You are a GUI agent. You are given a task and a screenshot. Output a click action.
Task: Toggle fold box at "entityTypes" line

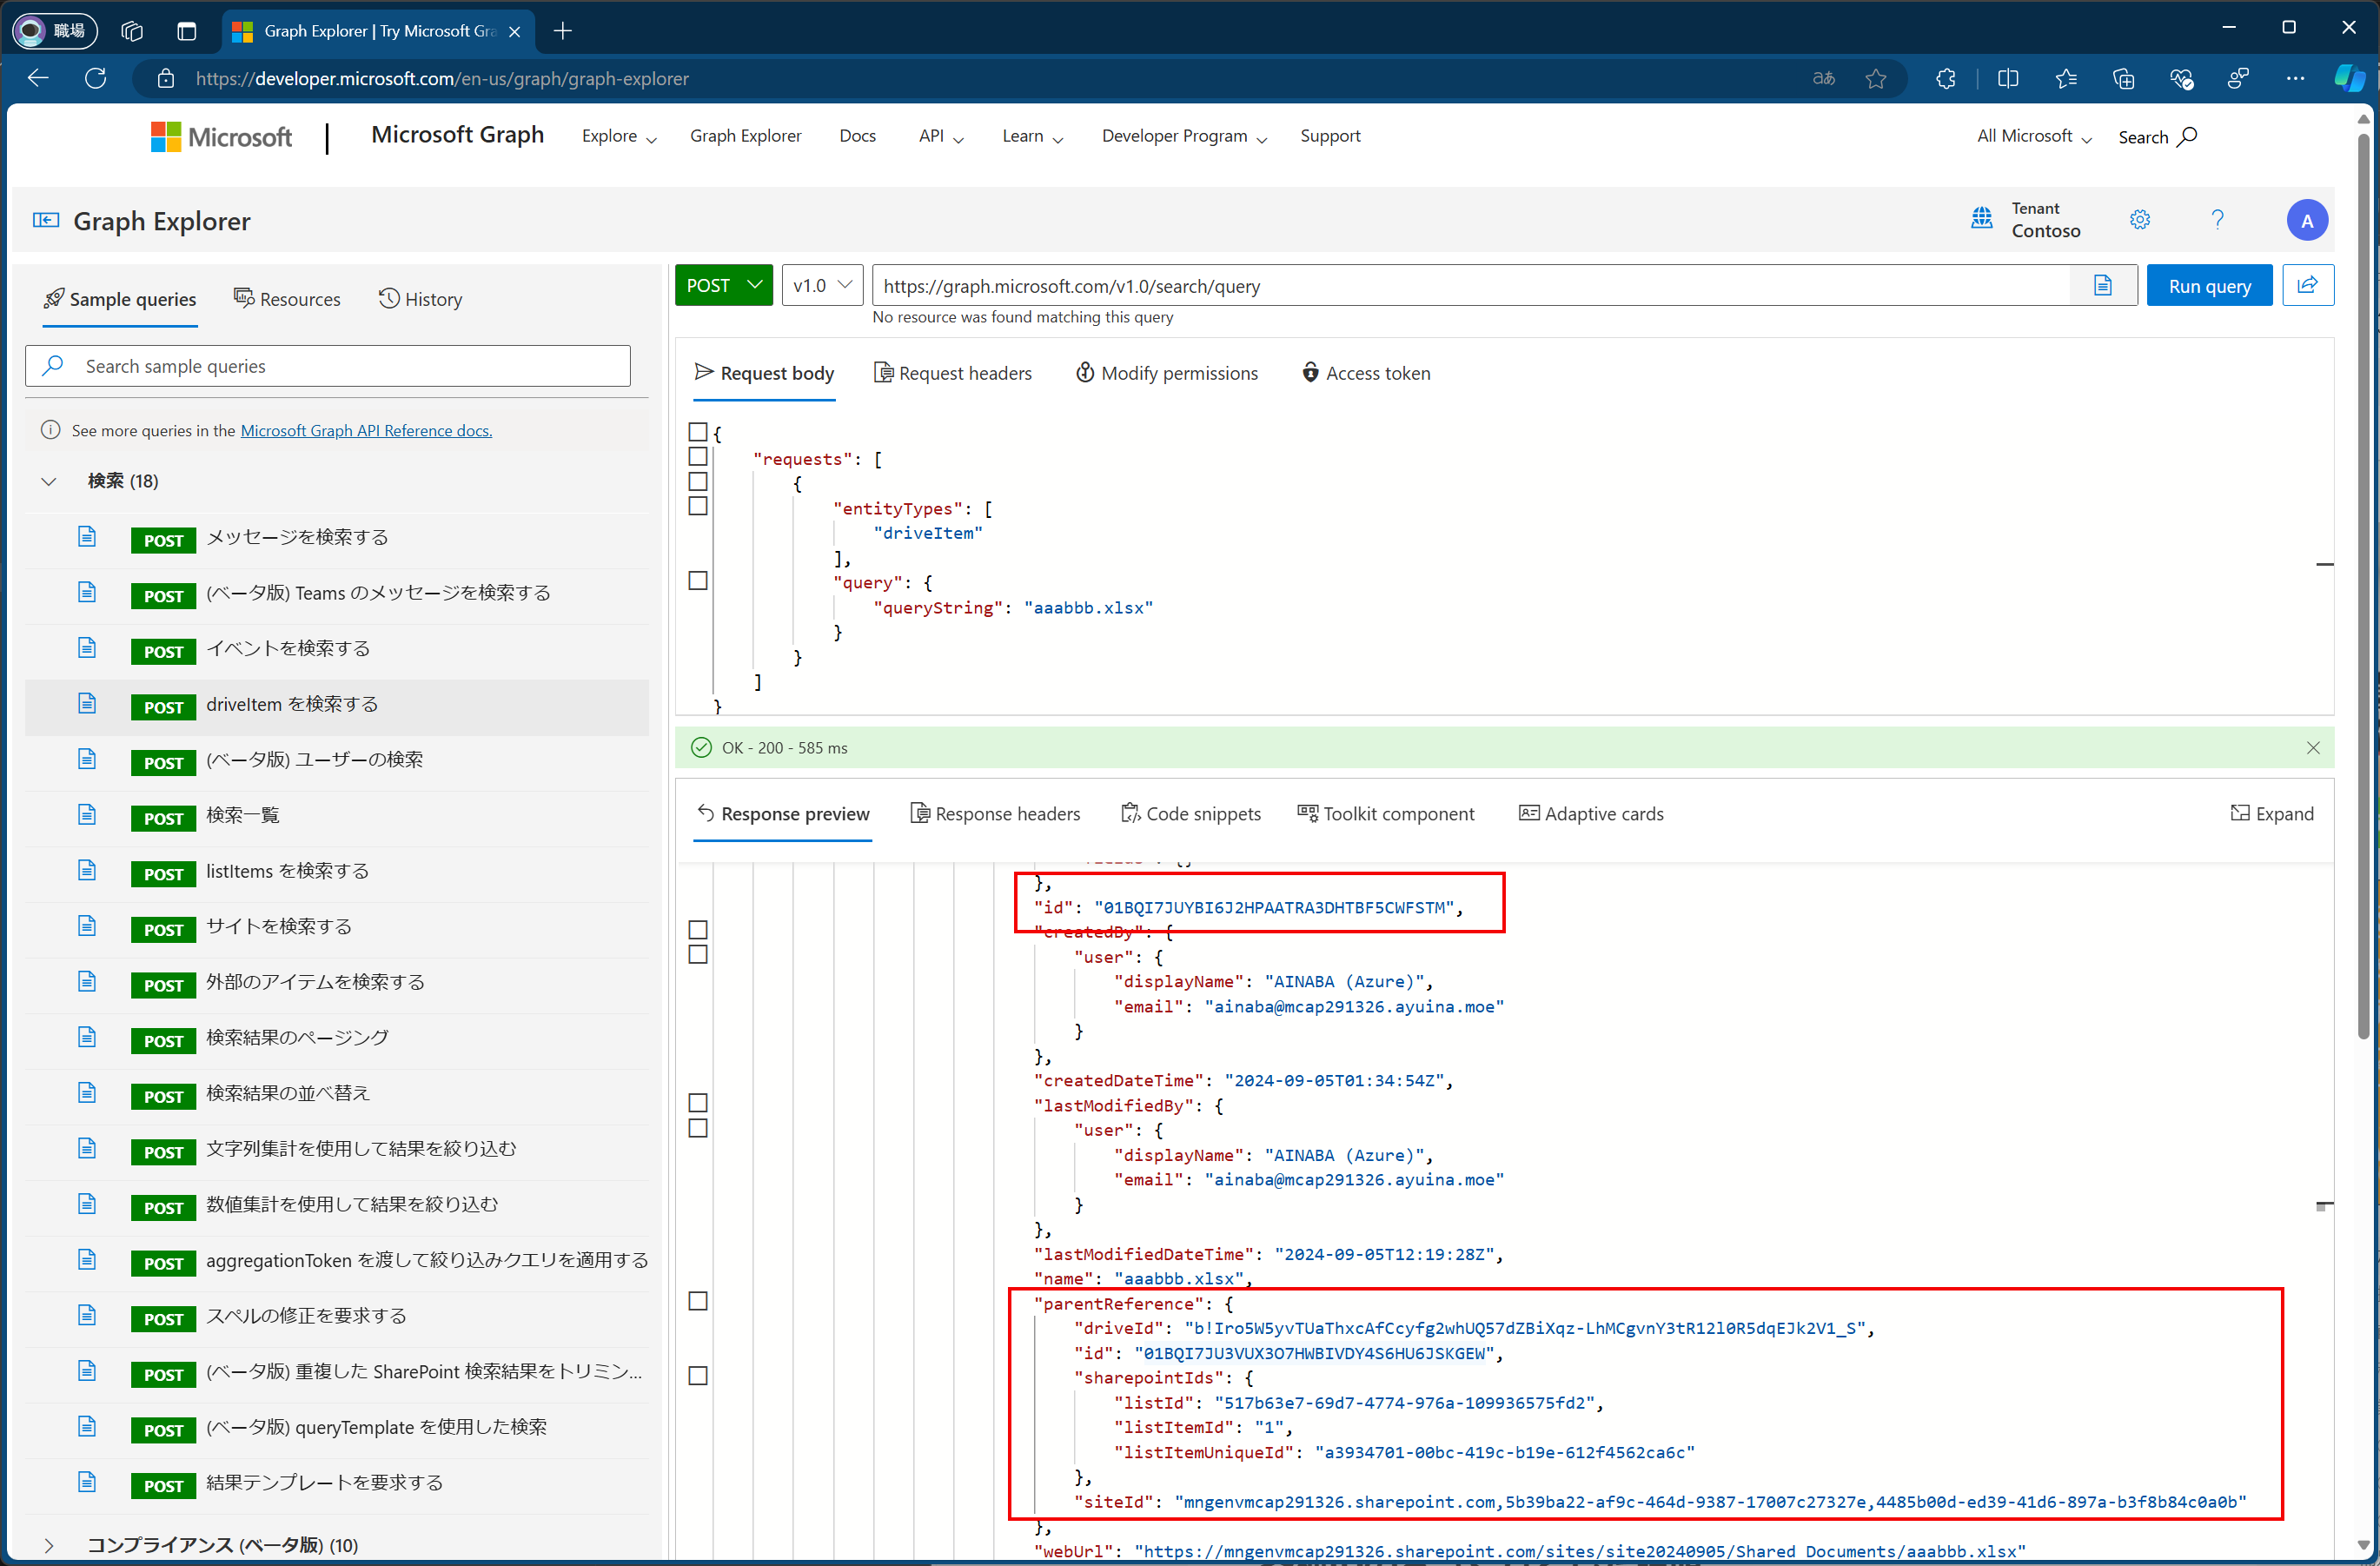[698, 506]
